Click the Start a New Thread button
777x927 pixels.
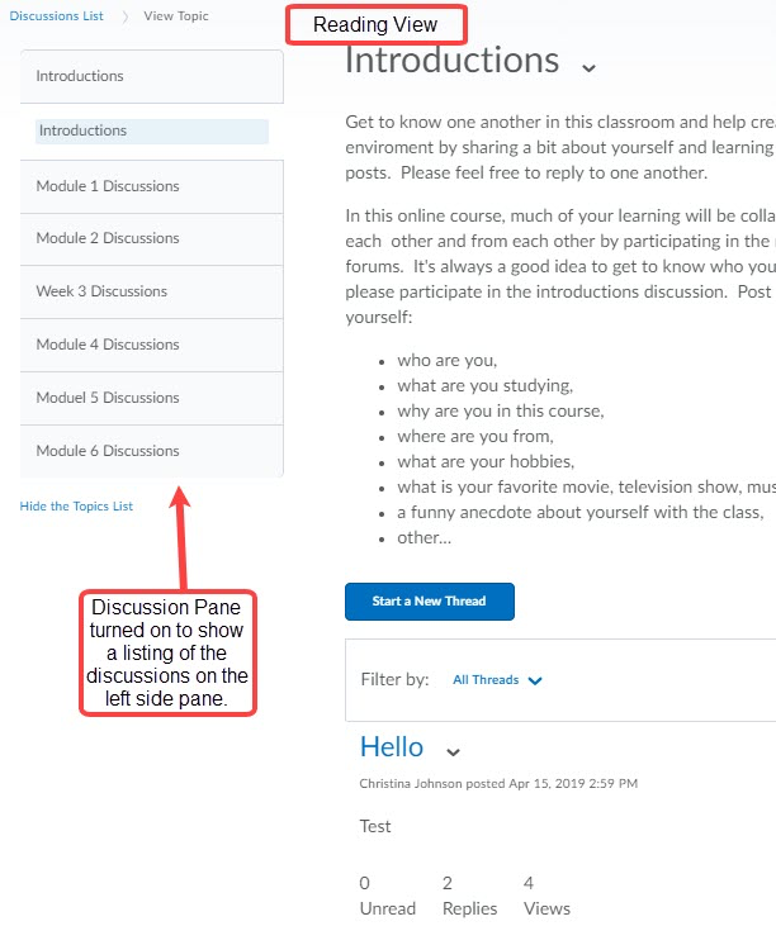click(429, 601)
